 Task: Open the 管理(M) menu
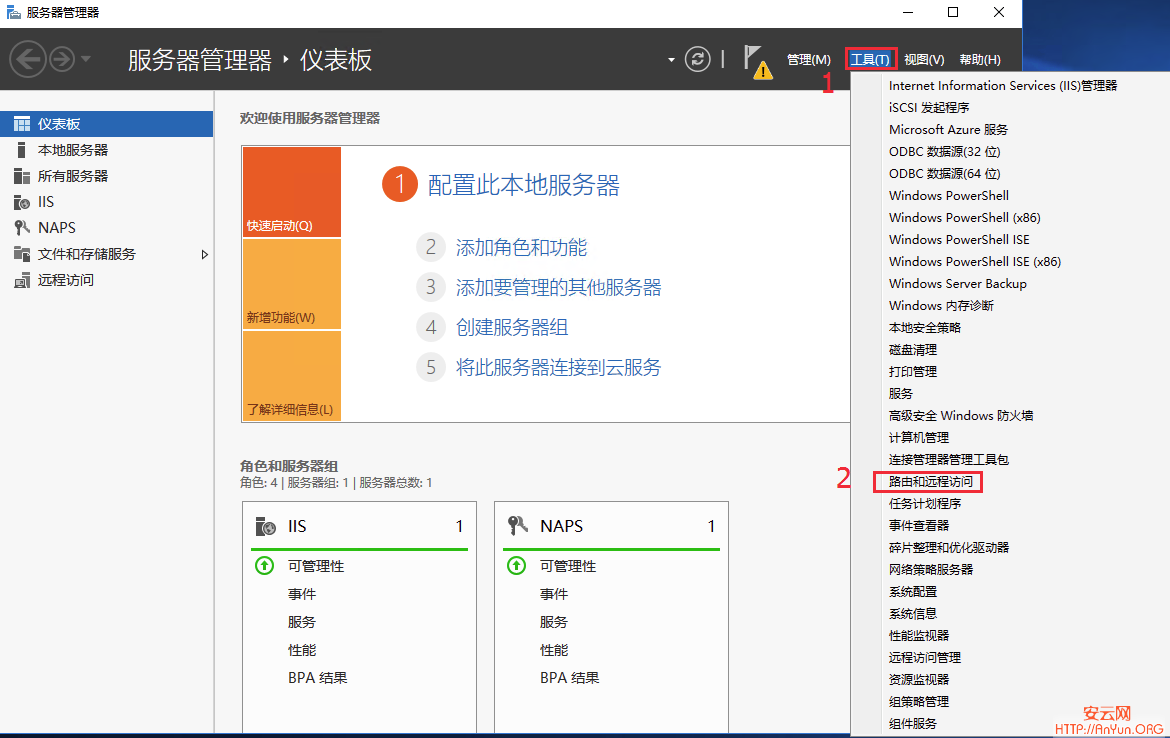(808, 60)
